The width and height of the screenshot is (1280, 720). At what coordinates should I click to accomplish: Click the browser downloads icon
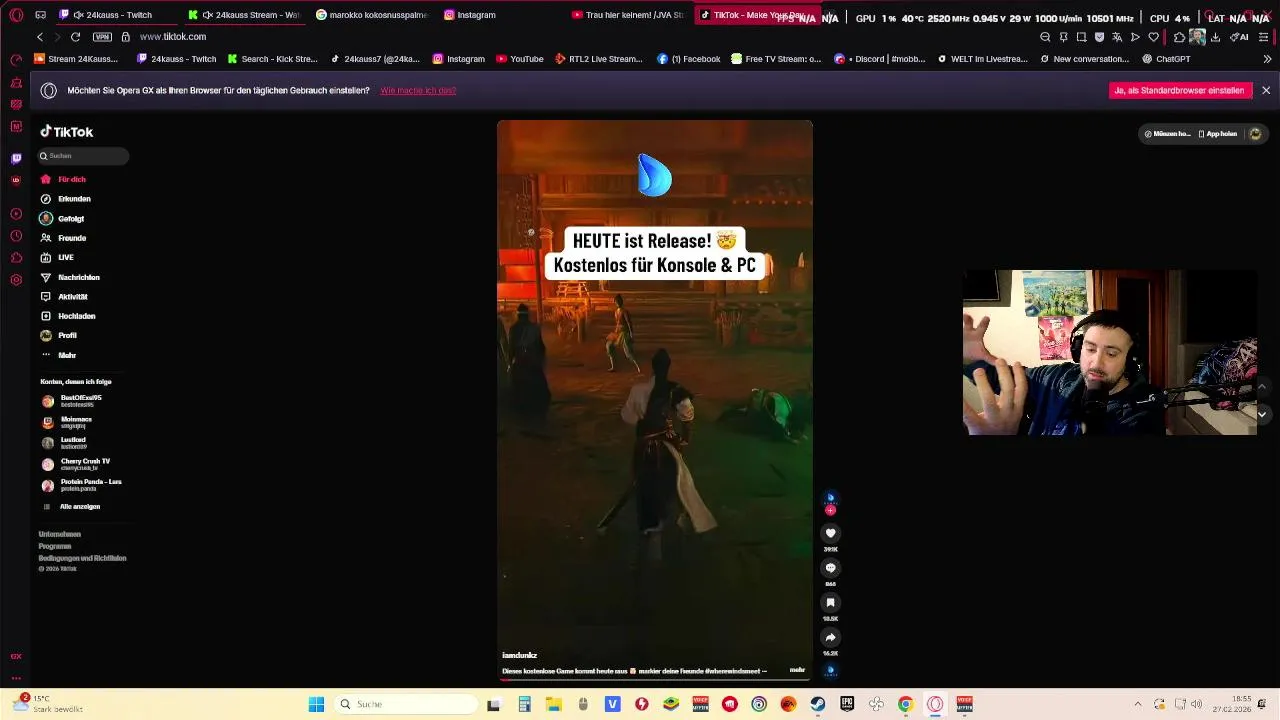1215,37
